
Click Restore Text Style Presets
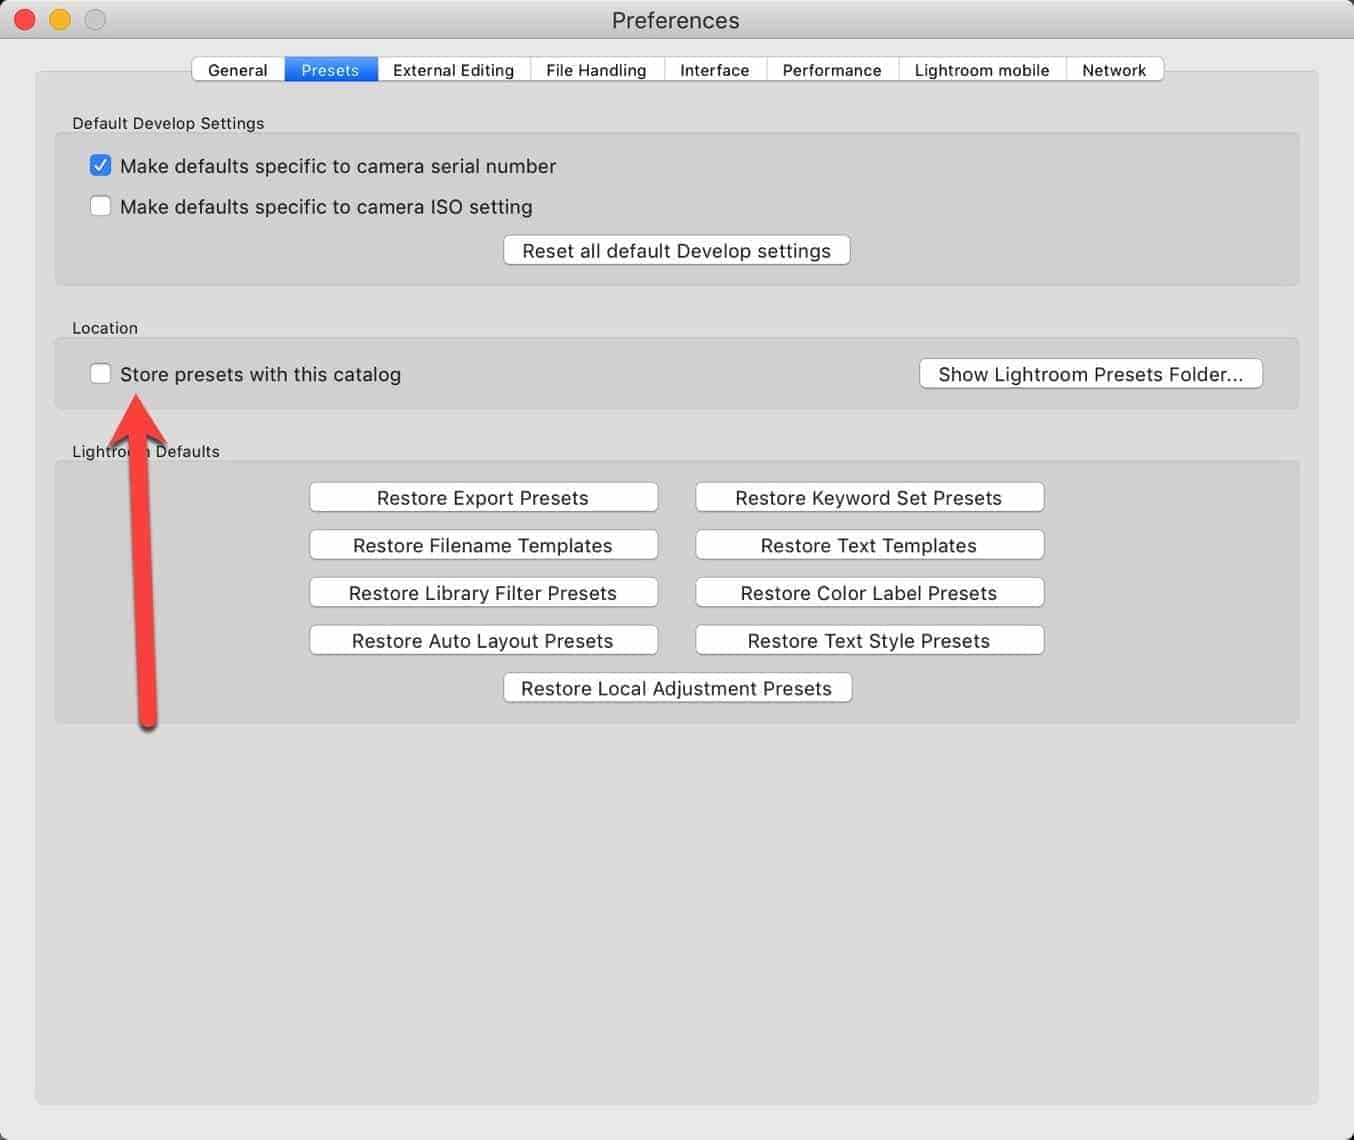869,641
